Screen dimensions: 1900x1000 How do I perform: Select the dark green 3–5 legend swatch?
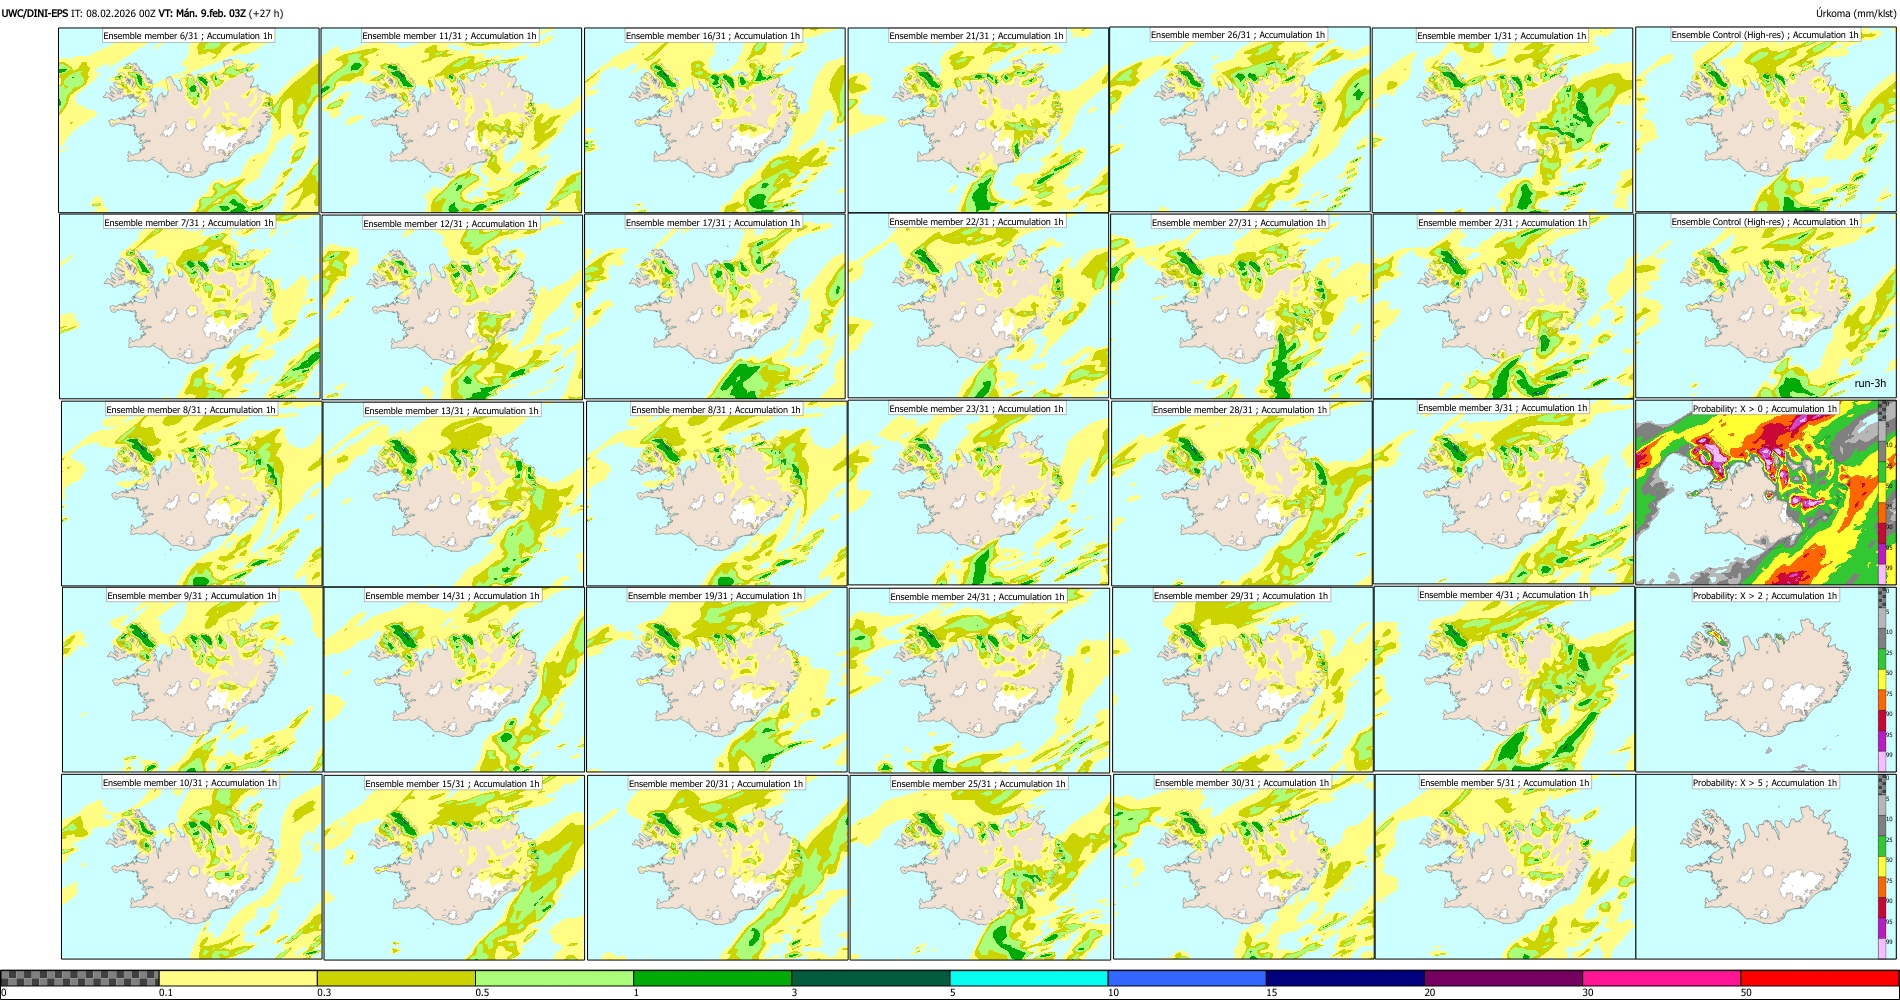click(870, 978)
